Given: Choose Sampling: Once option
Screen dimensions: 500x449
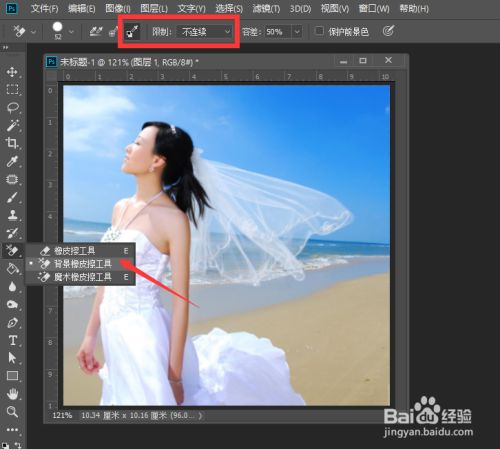Looking at the screenshot, I should pyautogui.click(x=113, y=32).
